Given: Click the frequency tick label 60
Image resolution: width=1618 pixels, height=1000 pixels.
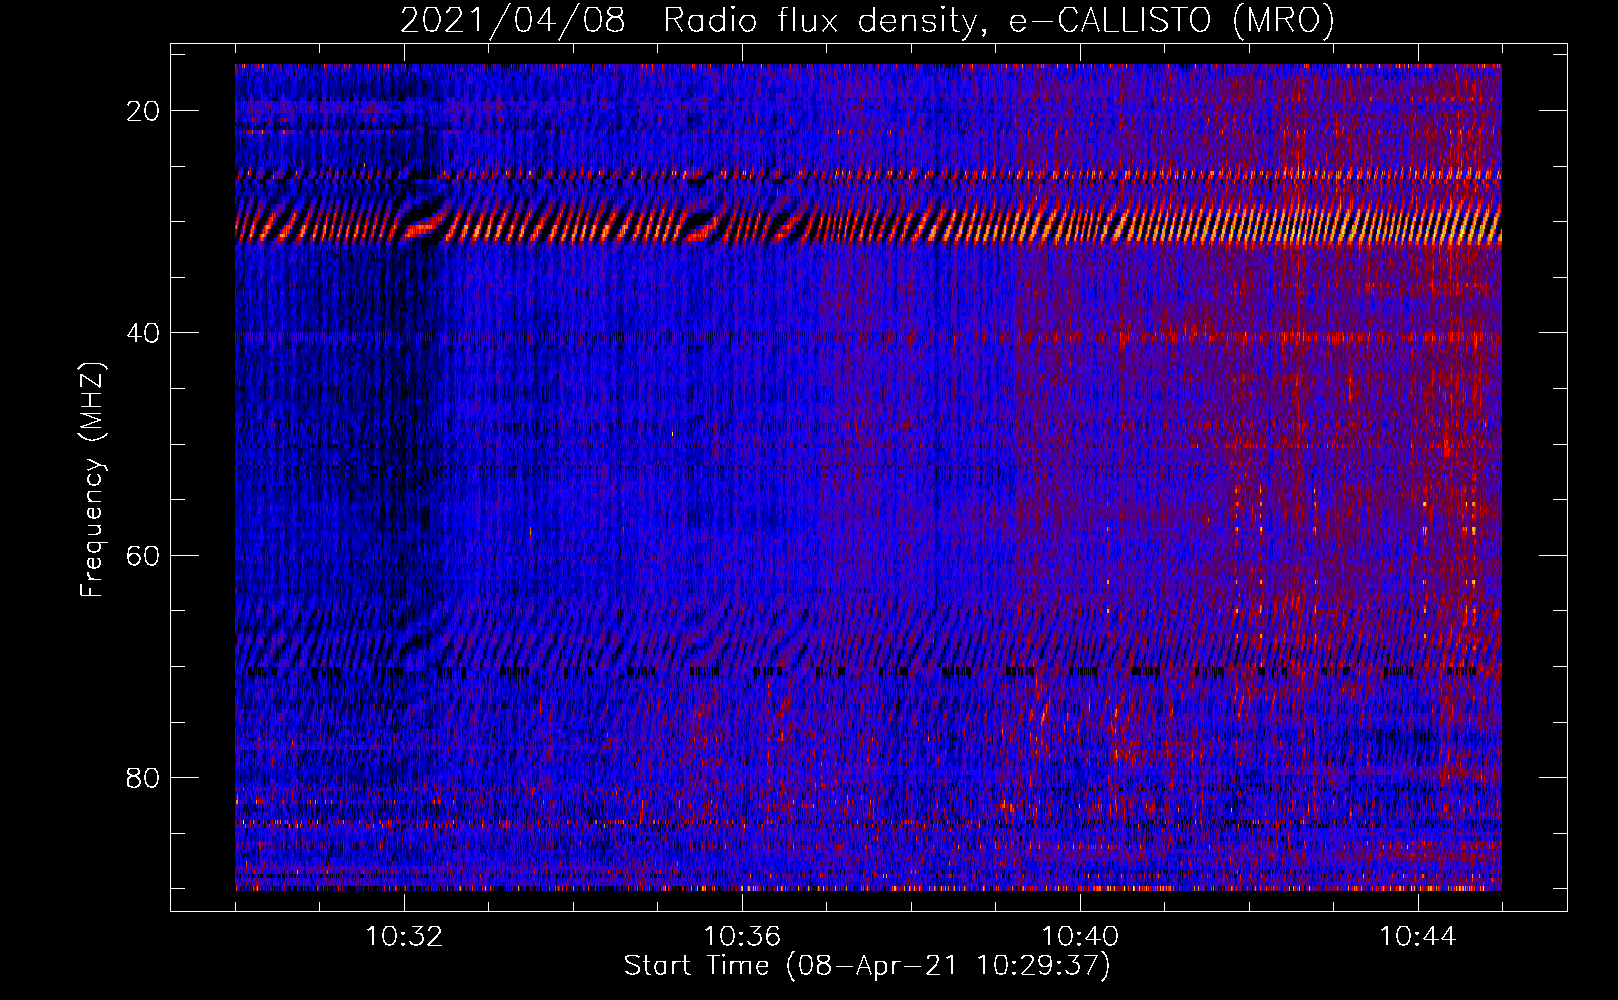Looking at the screenshot, I should [x=143, y=555].
